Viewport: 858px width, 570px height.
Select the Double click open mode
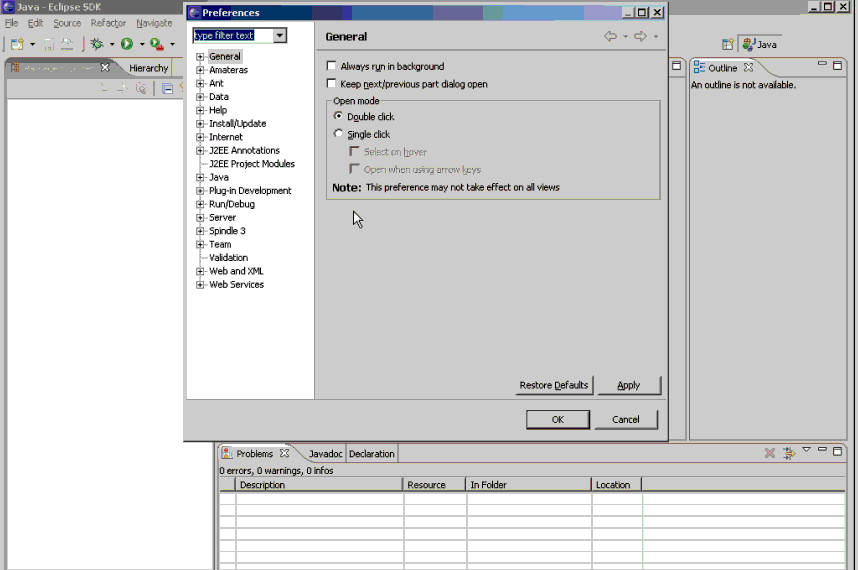tap(338, 116)
